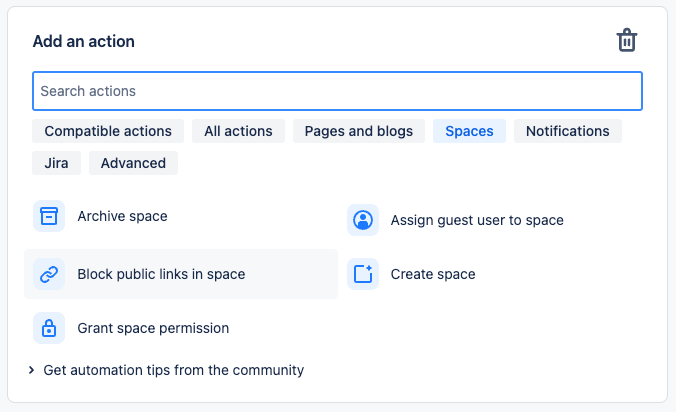The width and height of the screenshot is (676, 412).
Task: Open community automation tips link
Action: coord(173,370)
